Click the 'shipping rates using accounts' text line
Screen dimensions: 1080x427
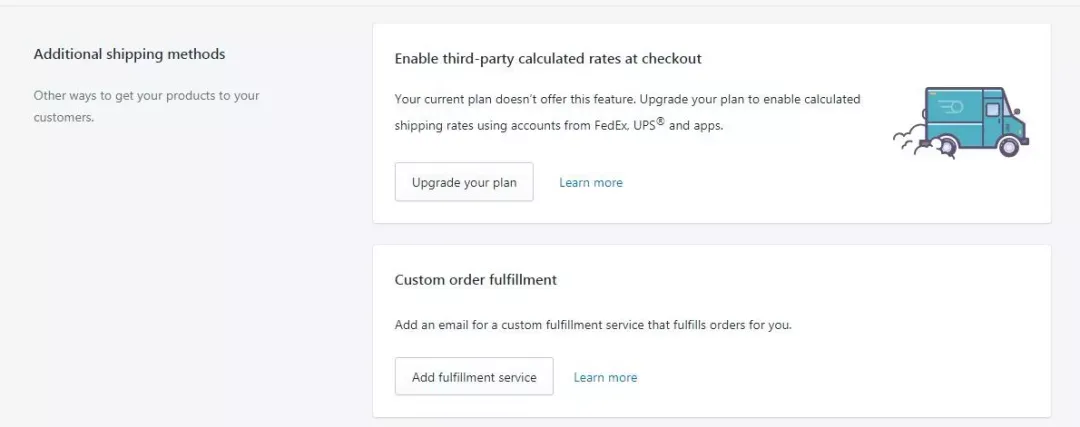tap(480, 127)
